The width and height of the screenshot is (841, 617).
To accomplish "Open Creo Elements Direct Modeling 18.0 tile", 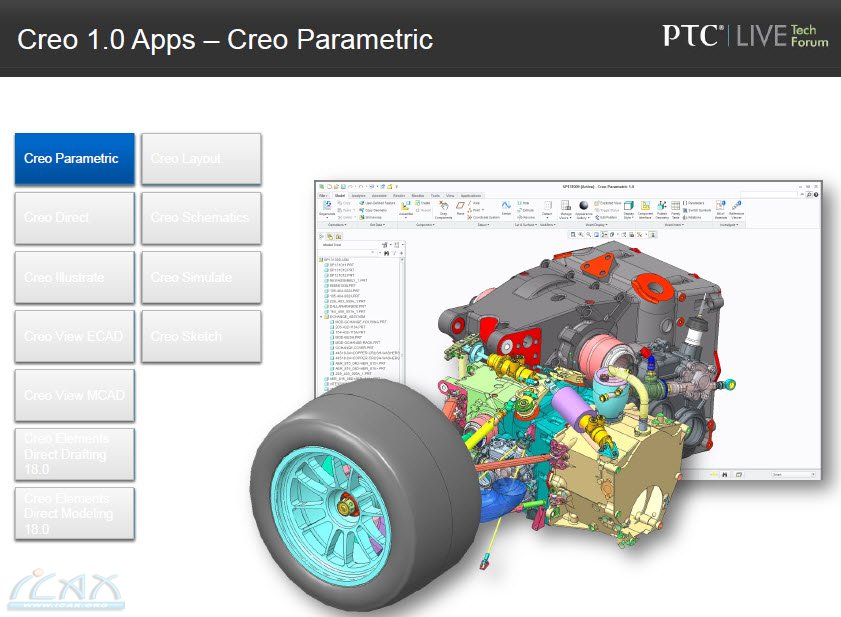I will [75, 513].
